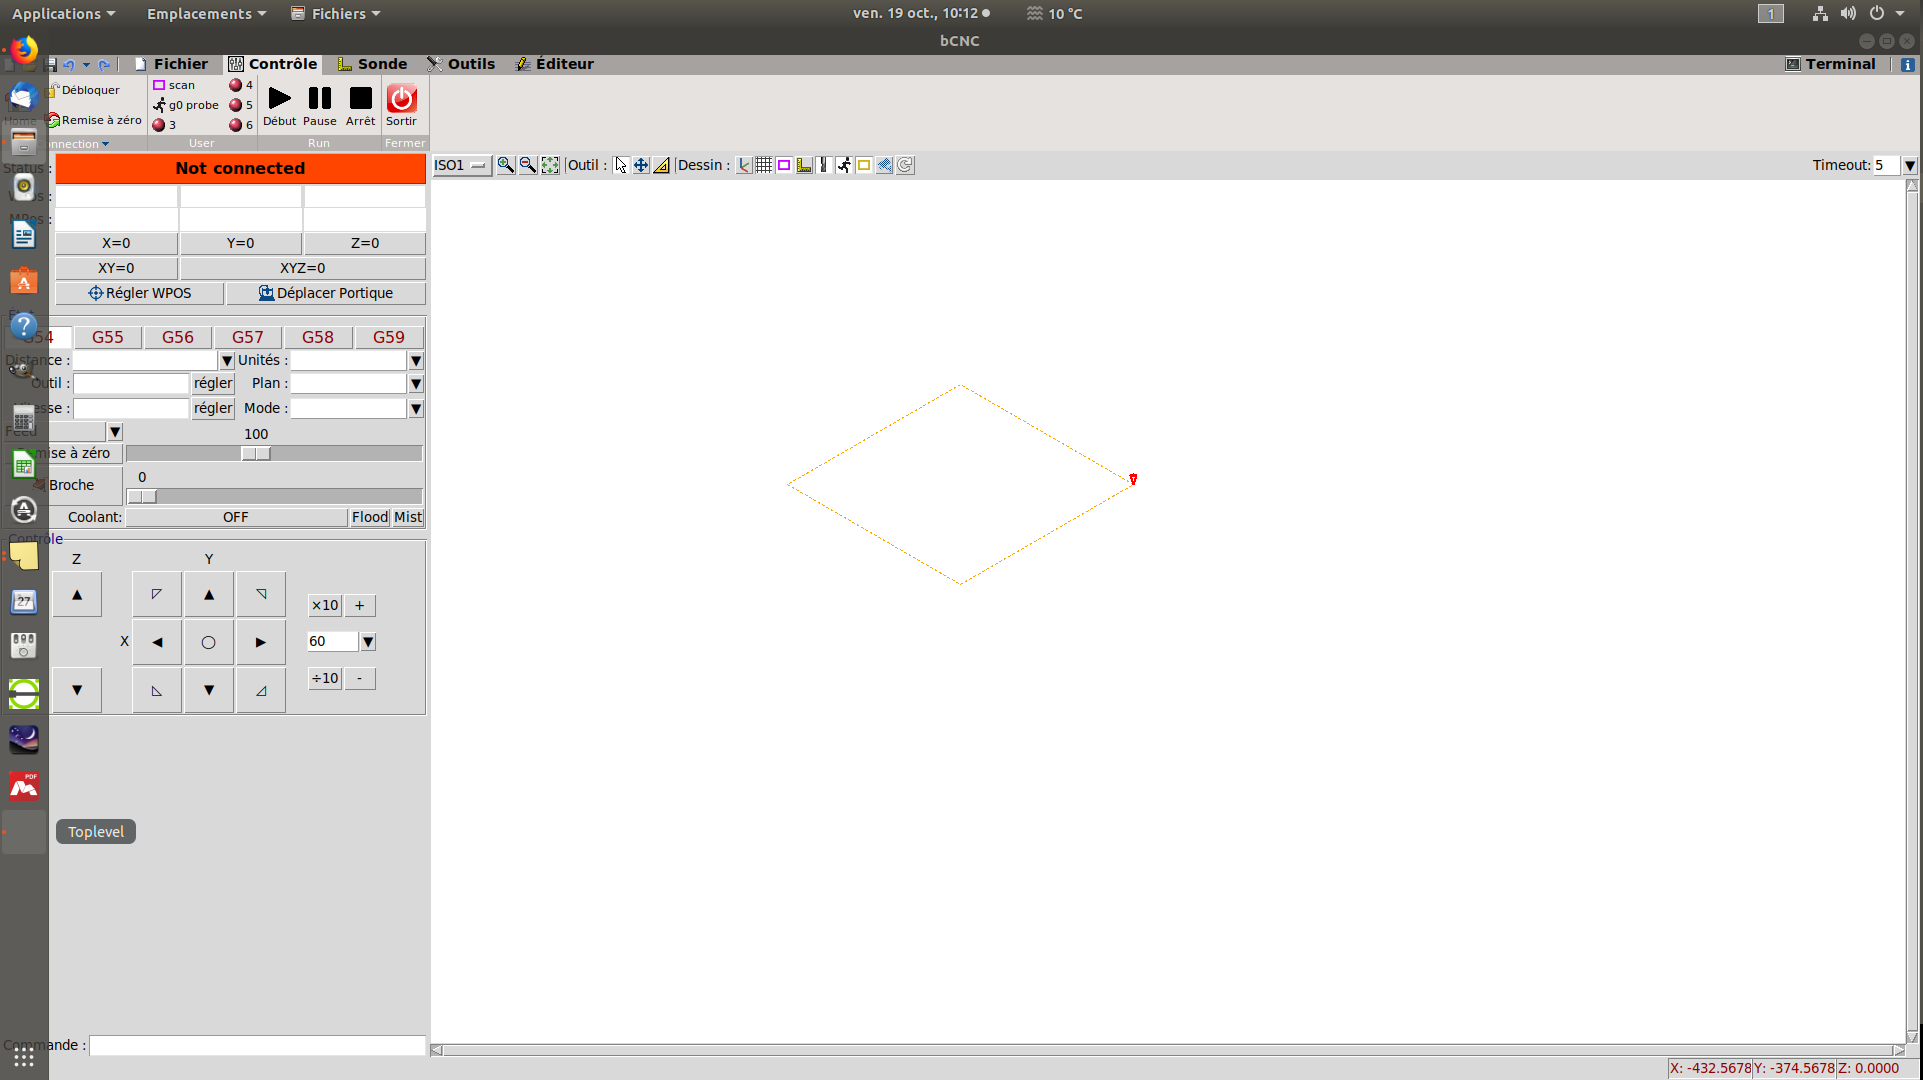Click the undo arrow icon
The height and width of the screenshot is (1080, 1923).
coord(69,64)
